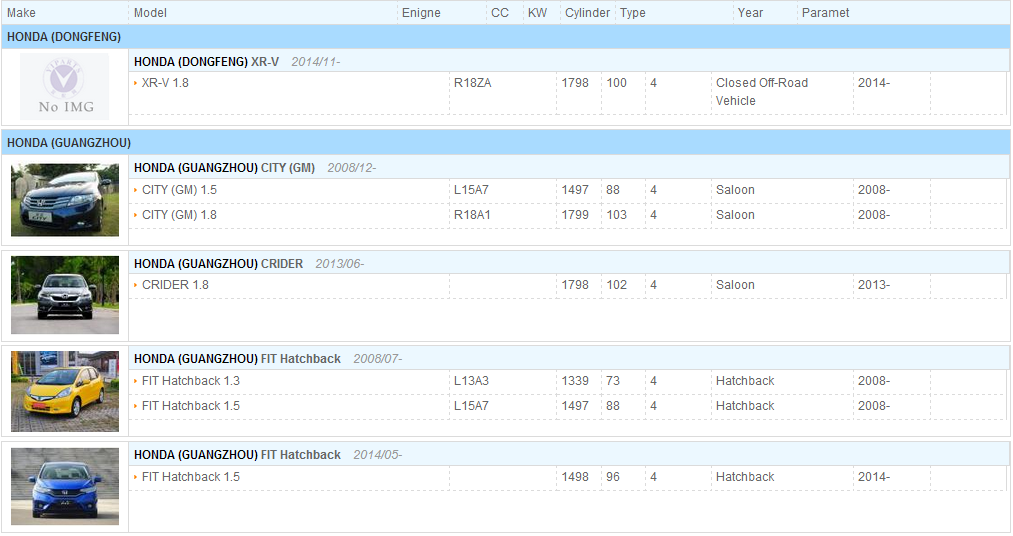This screenshot has height=536, width=1013.
Task: Click displacement value 1339
Action: (x=575, y=381)
